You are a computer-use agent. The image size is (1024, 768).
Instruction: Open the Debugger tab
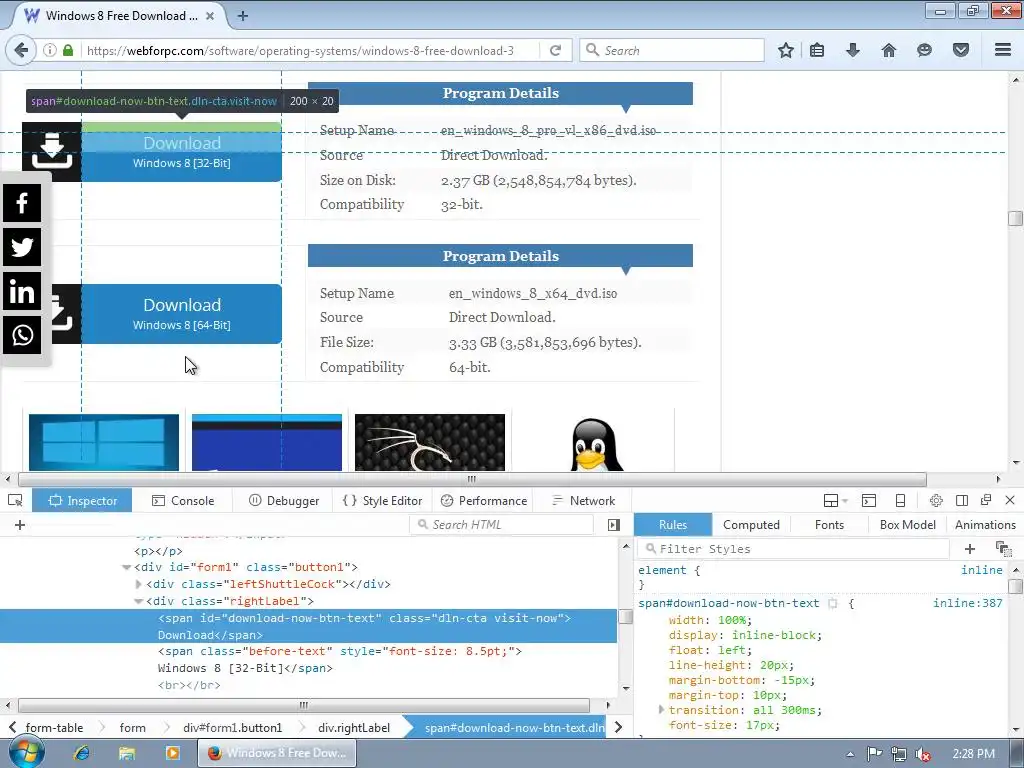click(284, 501)
